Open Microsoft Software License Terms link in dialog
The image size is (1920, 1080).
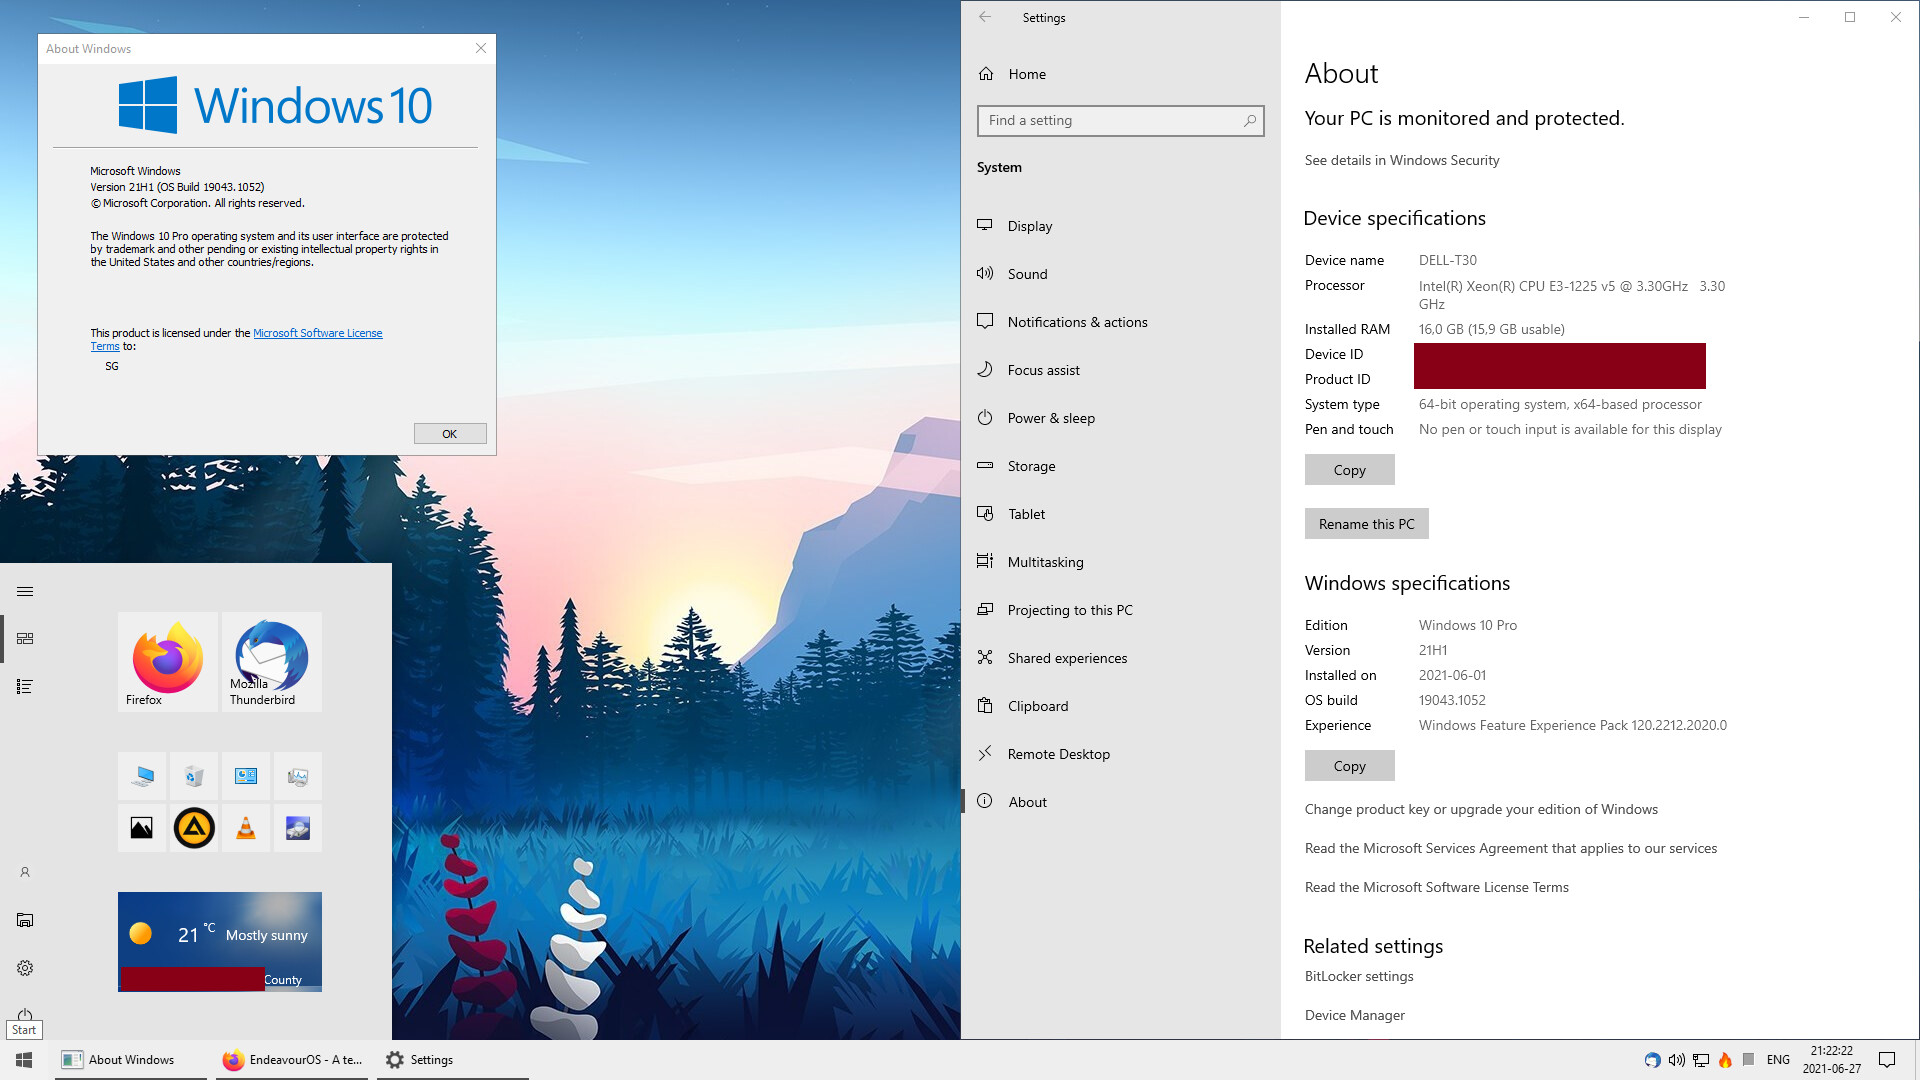coord(317,333)
